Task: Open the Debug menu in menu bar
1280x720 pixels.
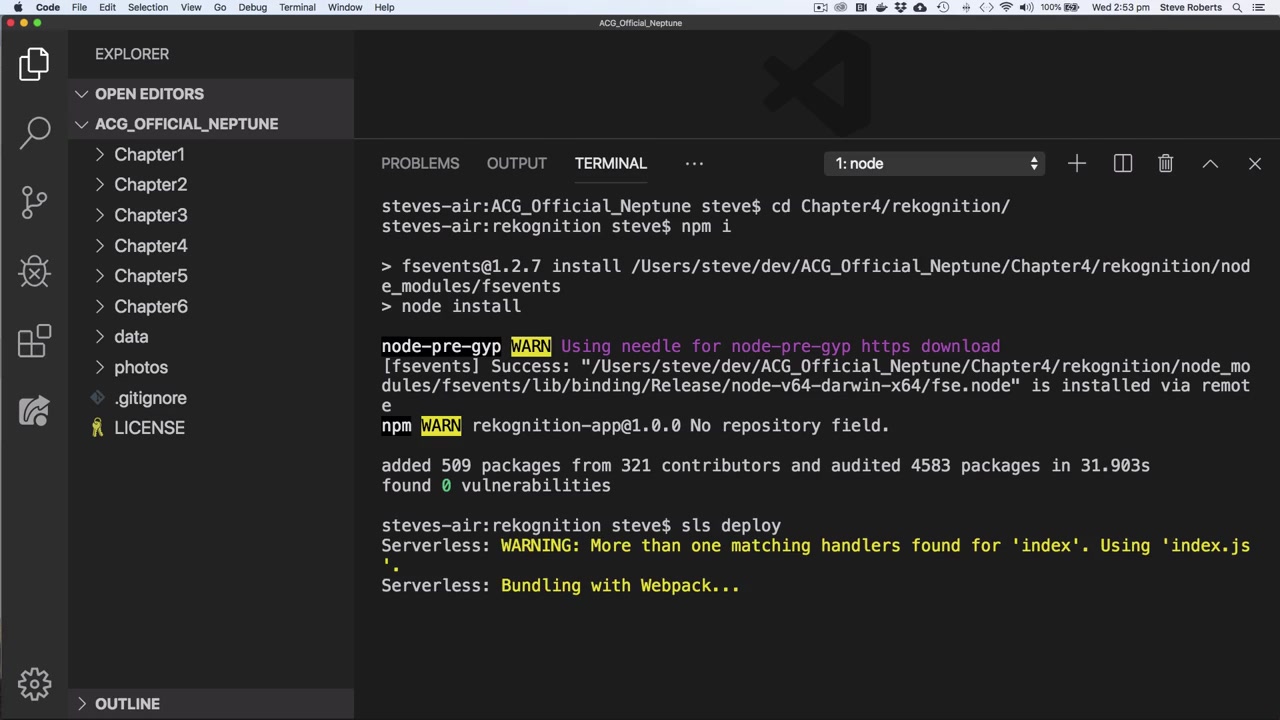Action: pyautogui.click(x=253, y=7)
